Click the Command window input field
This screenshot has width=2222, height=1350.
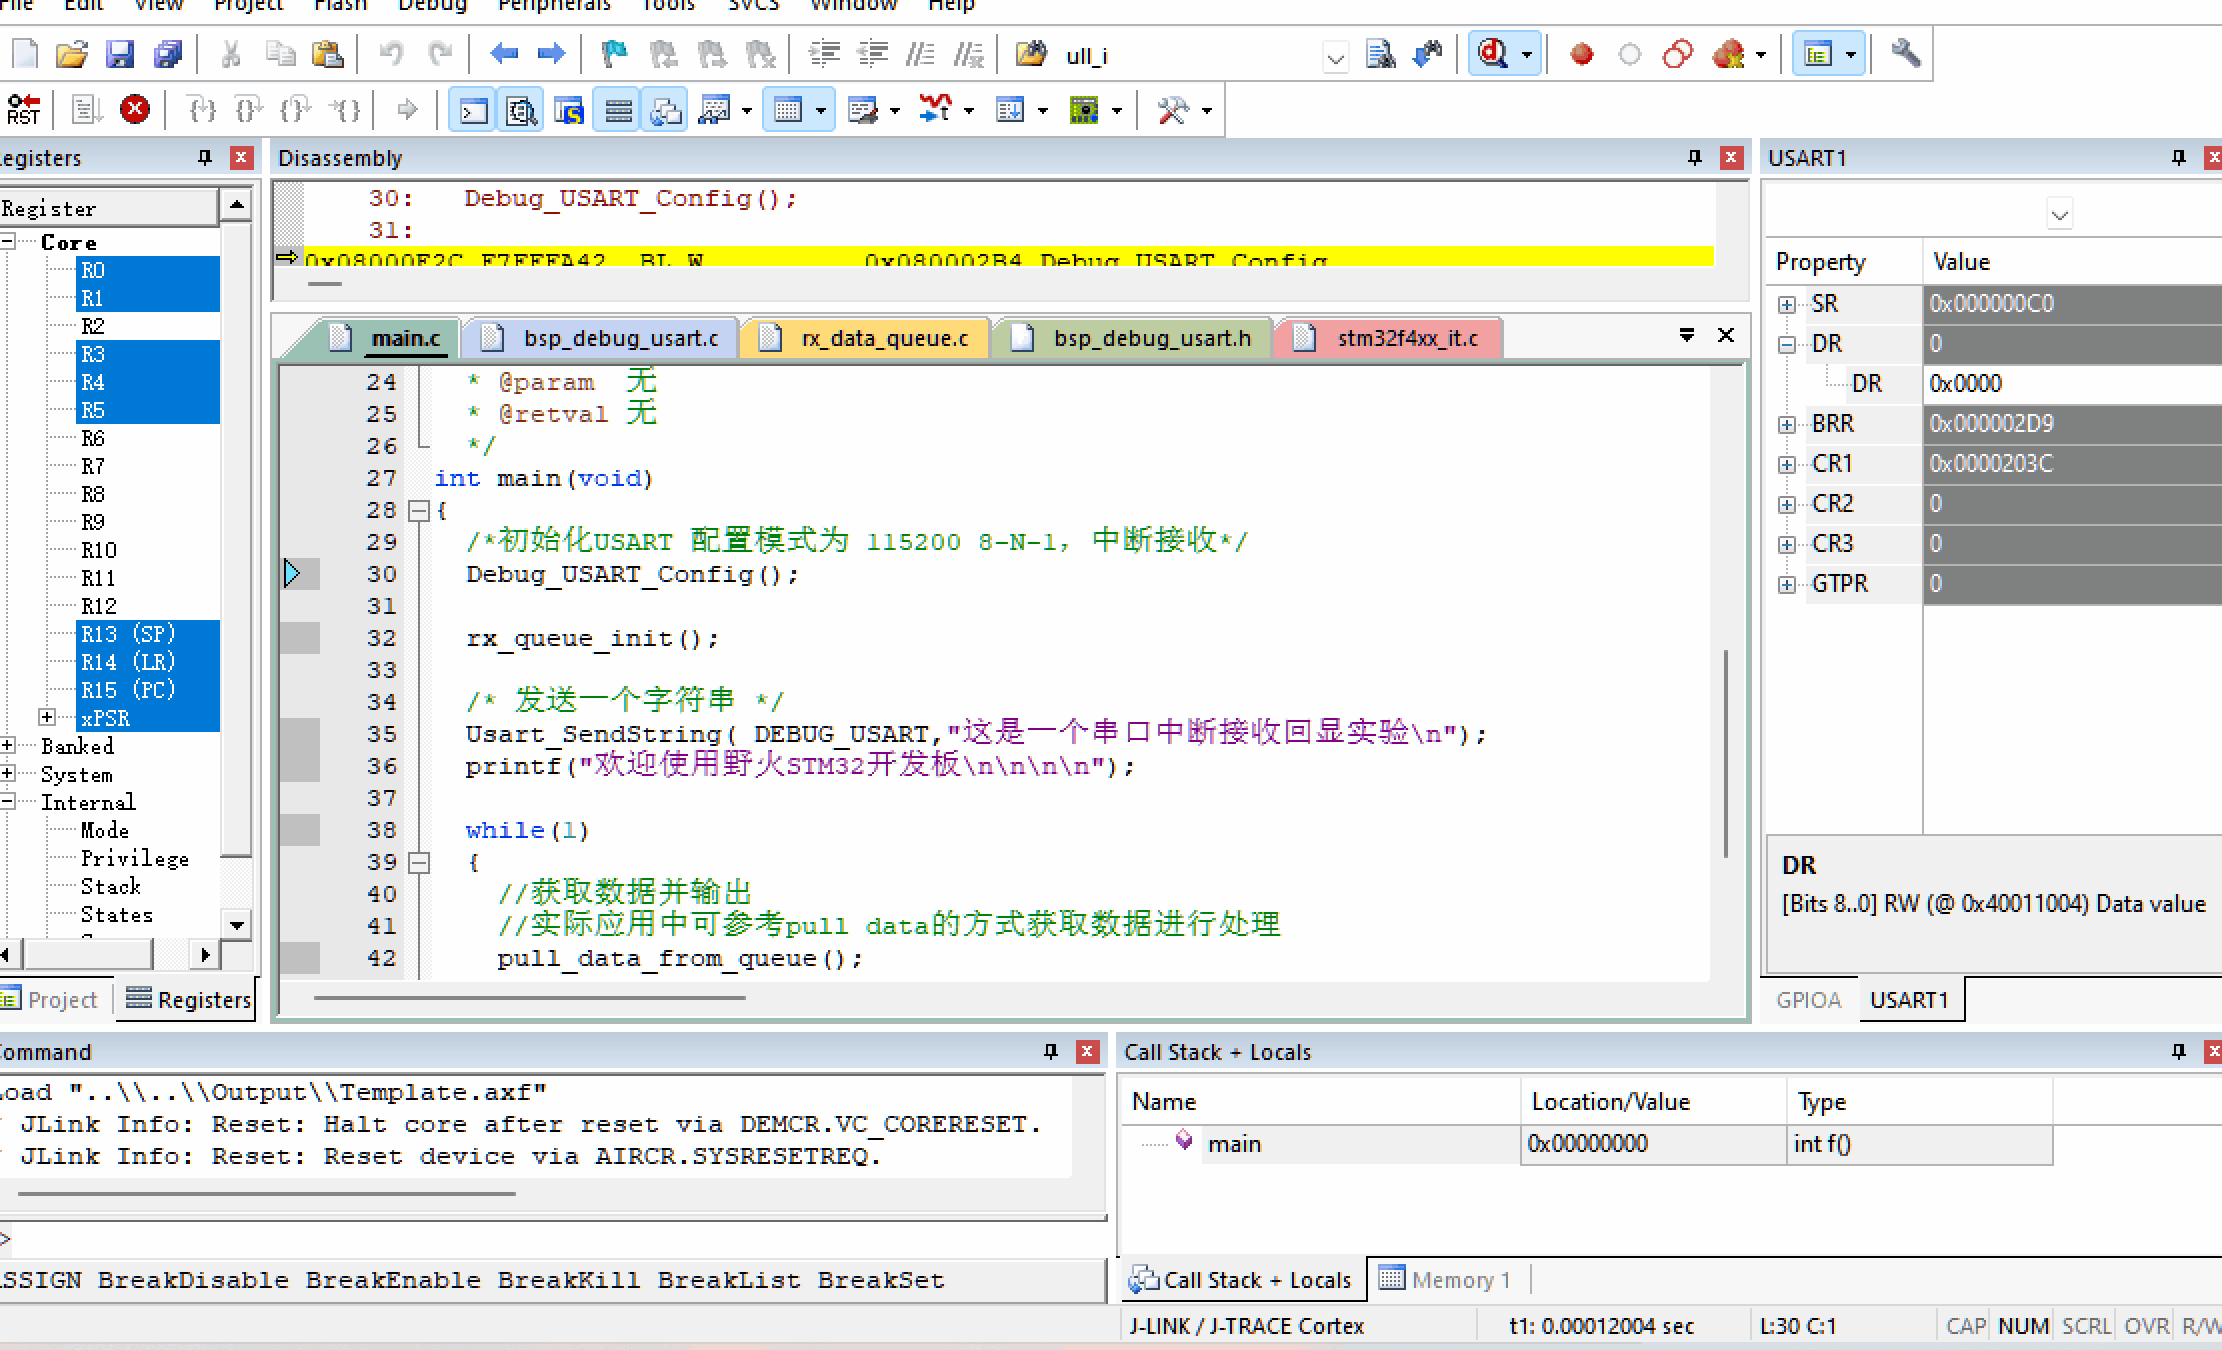pos(550,1240)
